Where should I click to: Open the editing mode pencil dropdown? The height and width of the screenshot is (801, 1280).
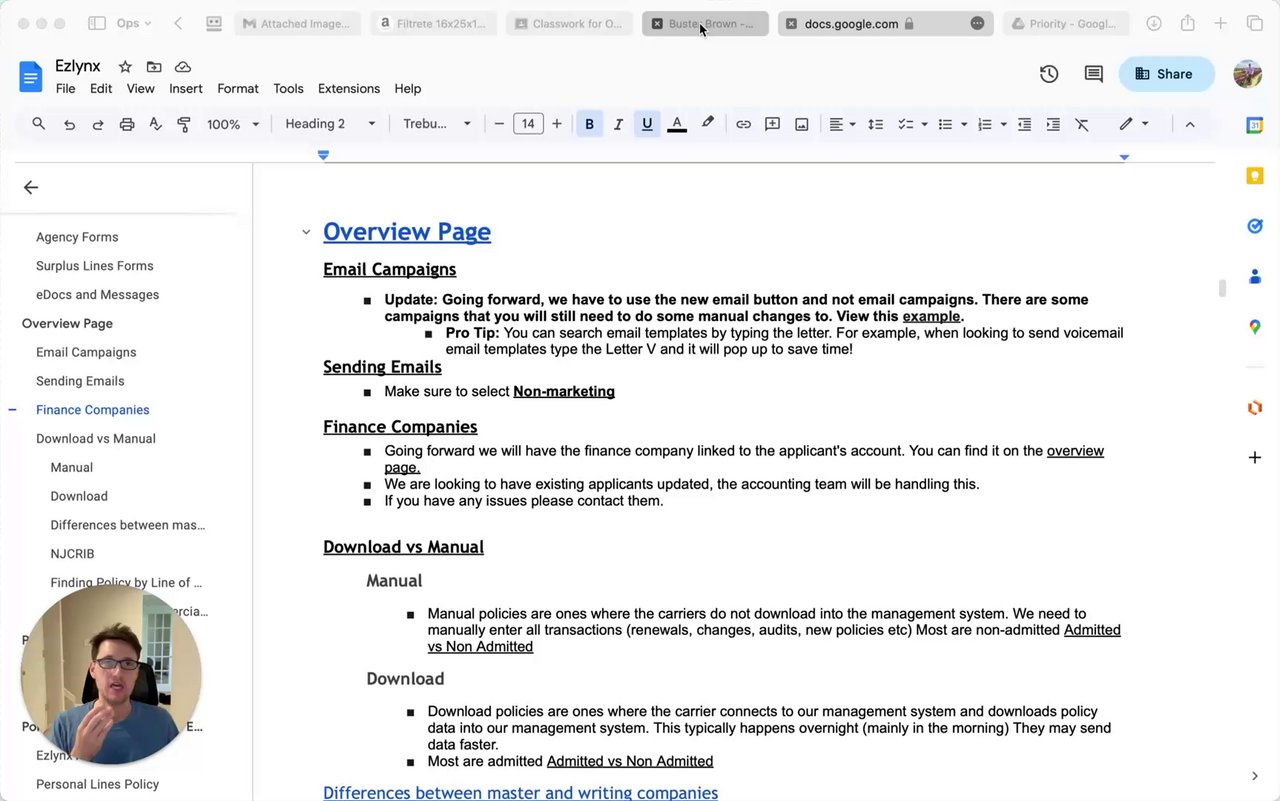point(1134,124)
